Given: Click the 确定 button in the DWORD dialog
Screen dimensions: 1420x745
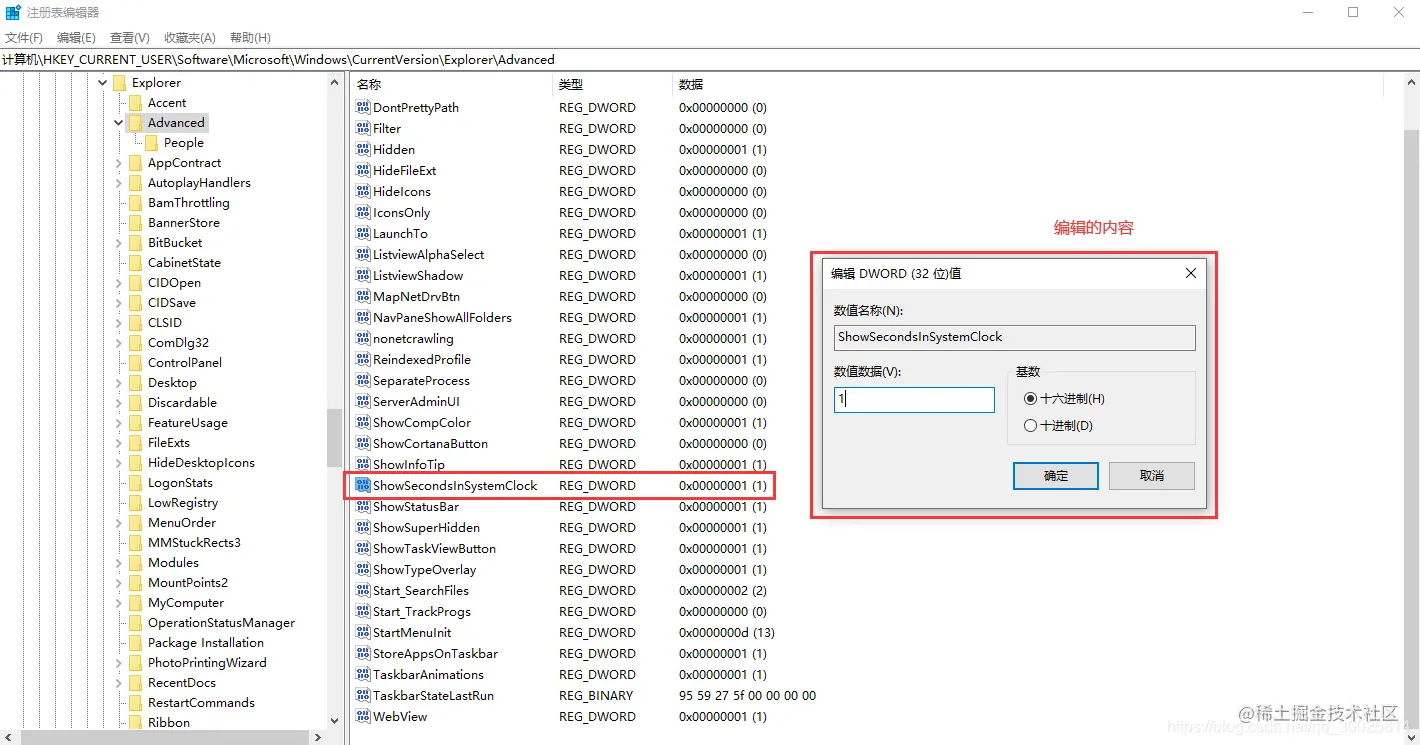Looking at the screenshot, I should coord(1056,475).
